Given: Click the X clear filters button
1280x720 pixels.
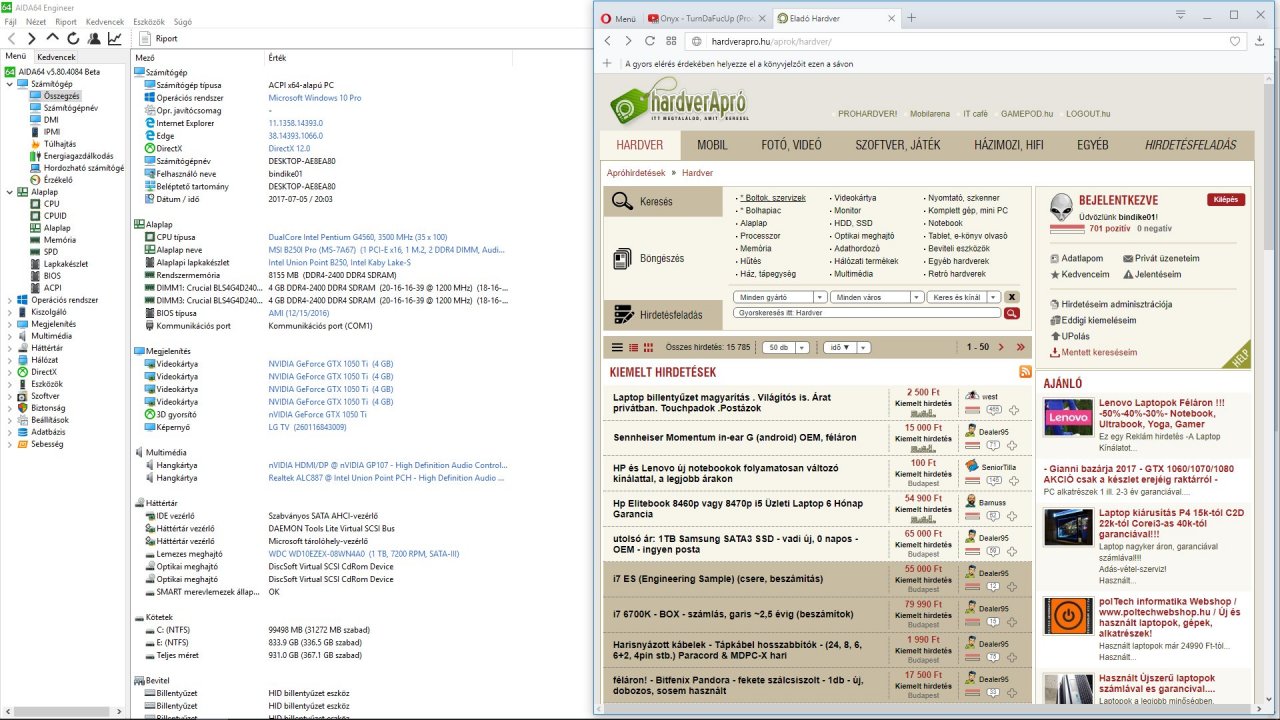Looking at the screenshot, I should pyautogui.click(x=1012, y=297).
